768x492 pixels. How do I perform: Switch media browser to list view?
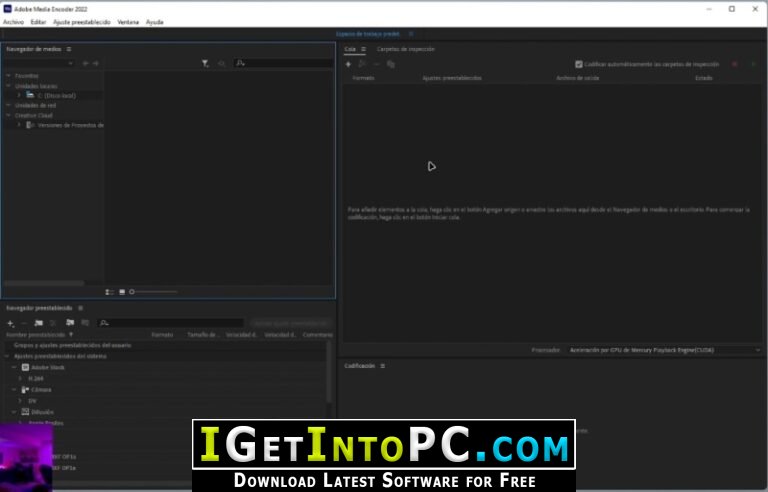click(109, 292)
